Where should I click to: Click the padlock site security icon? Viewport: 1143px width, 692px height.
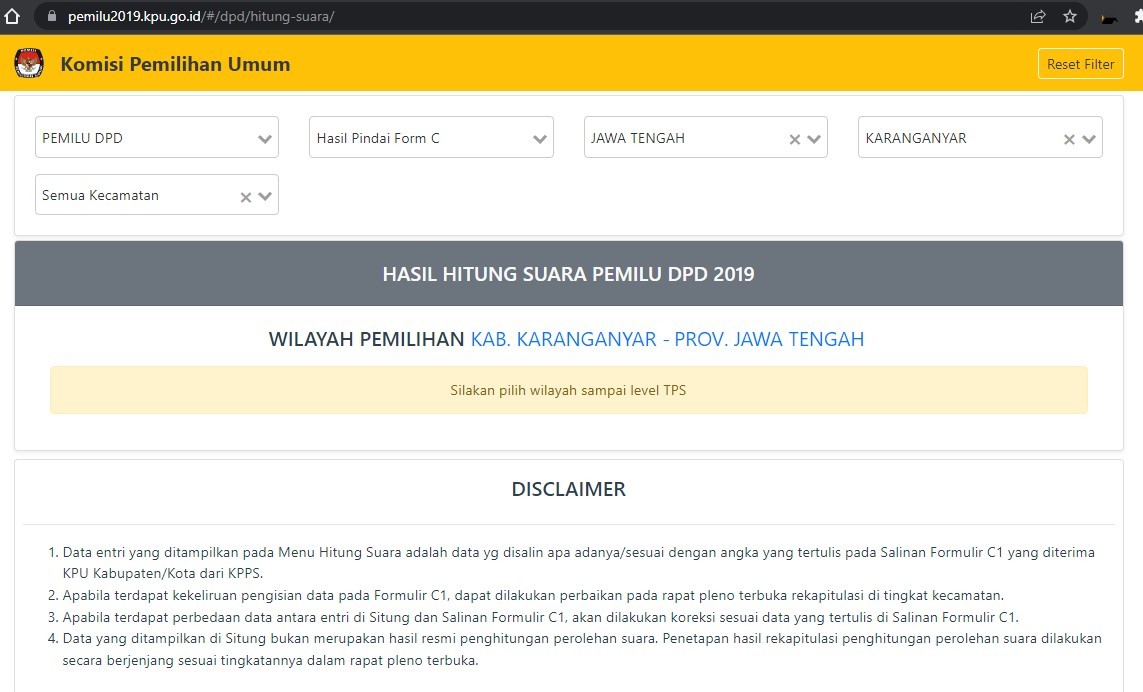pyautogui.click(x=52, y=16)
